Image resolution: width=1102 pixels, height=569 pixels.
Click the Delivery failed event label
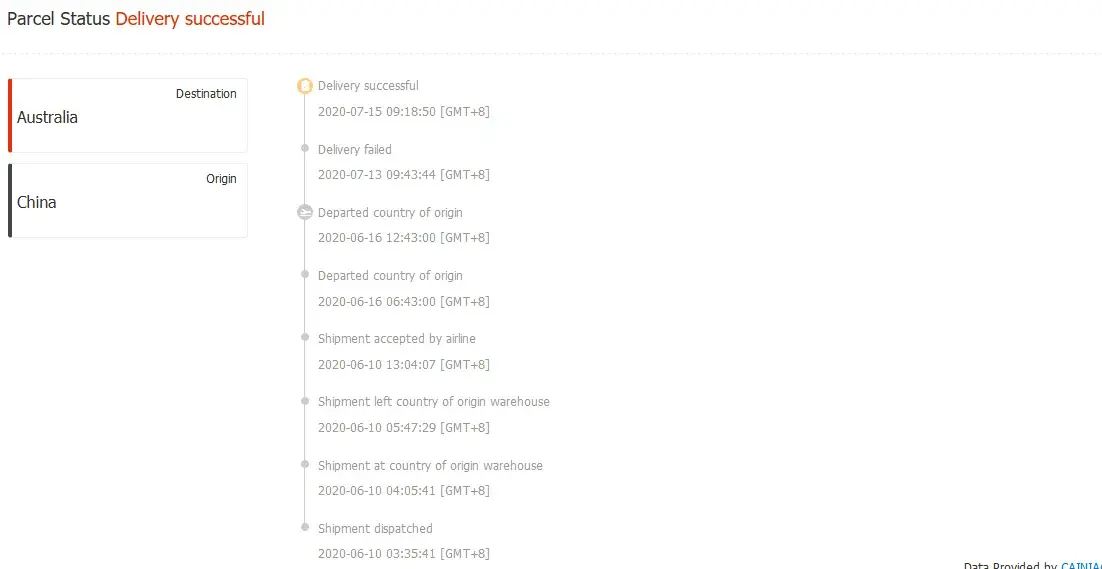coord(355,150)
